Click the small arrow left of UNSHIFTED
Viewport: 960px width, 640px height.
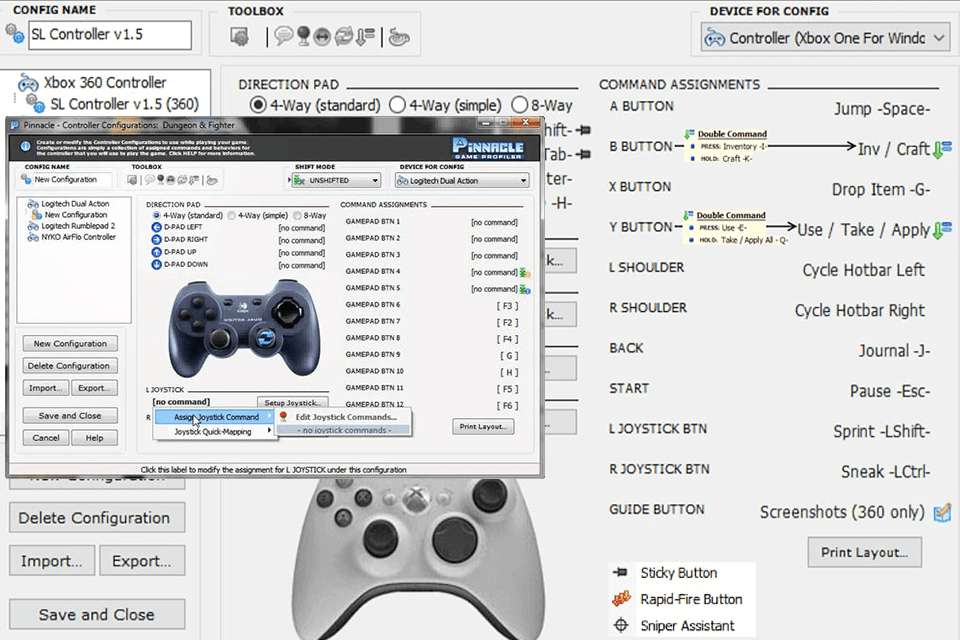[289, 181]
